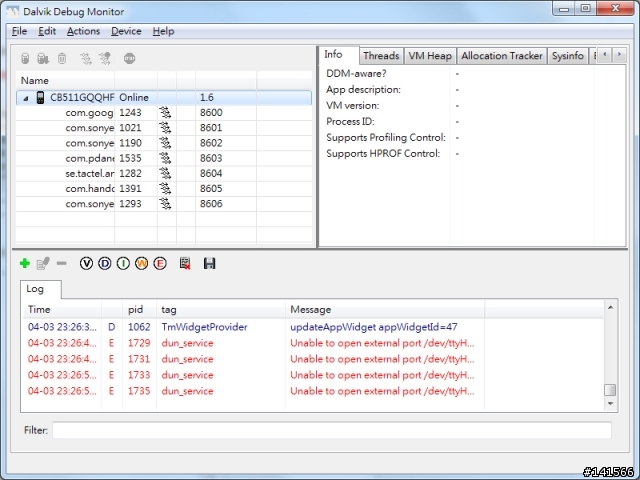This screenshot has width=640, height=480.
Task: Open the Actions menu
Action: (83, 31)
